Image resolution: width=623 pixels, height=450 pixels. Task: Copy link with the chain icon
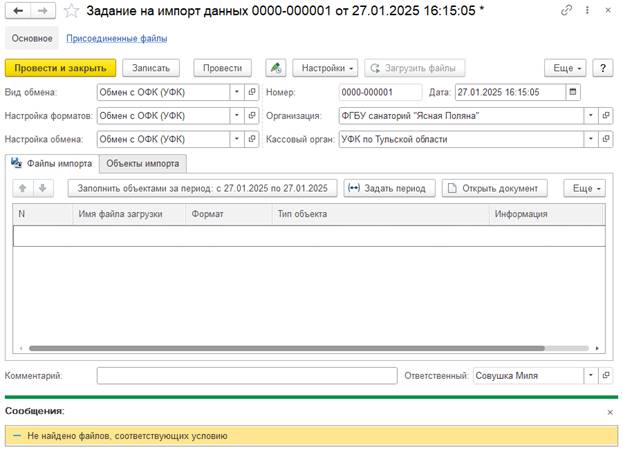click(566, 10)
